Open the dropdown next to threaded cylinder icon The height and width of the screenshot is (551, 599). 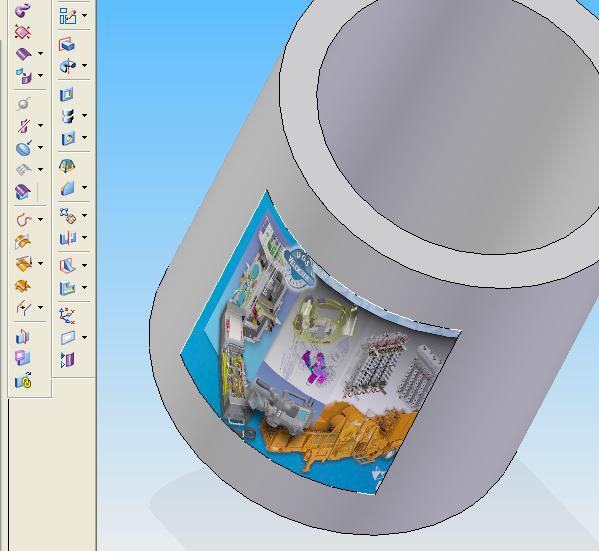pos(84,115)
